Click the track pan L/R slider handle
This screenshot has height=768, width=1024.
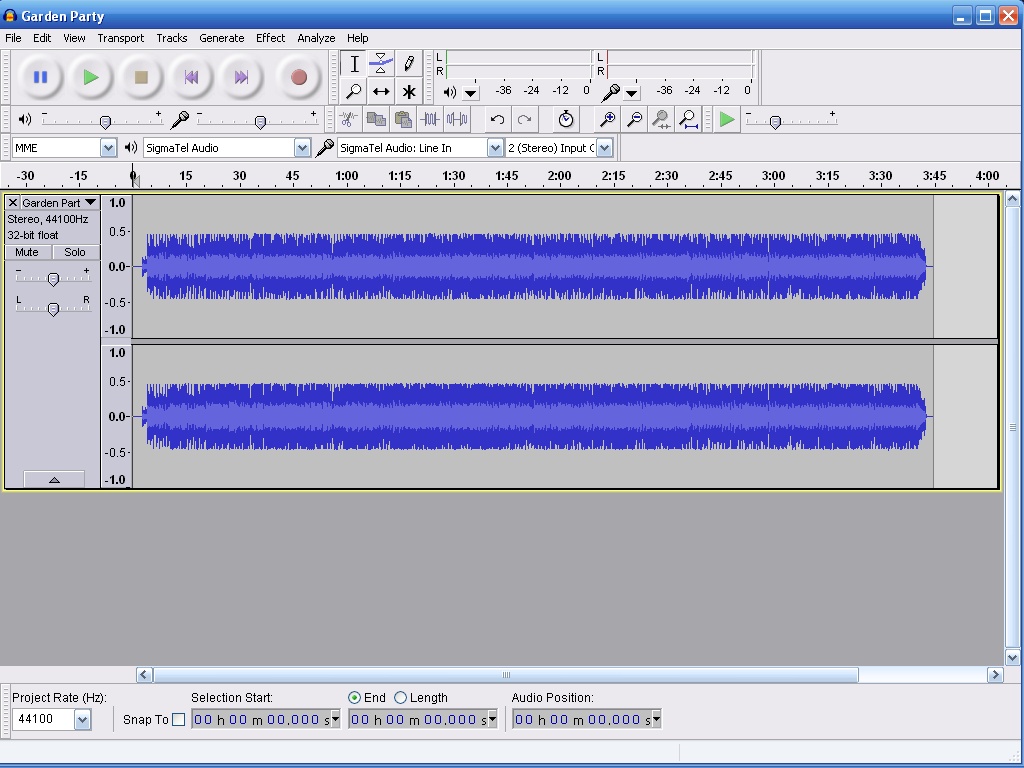click(54, 309)
